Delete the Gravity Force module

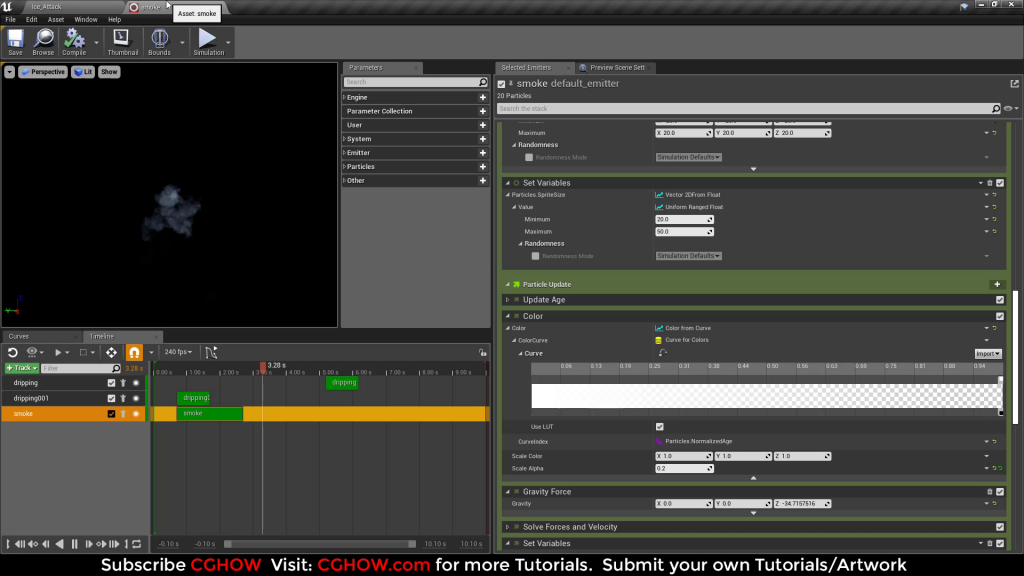[x=989, y=492]
